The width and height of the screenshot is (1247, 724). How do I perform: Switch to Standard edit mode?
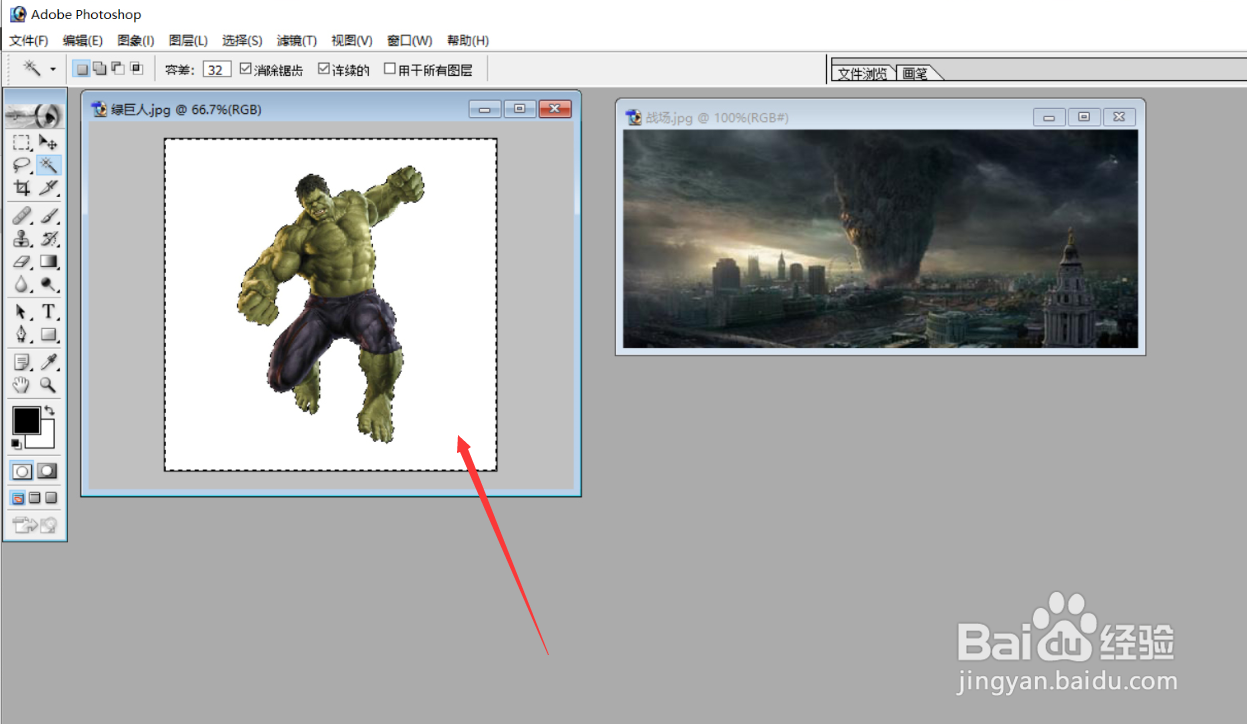click(22, 470)
